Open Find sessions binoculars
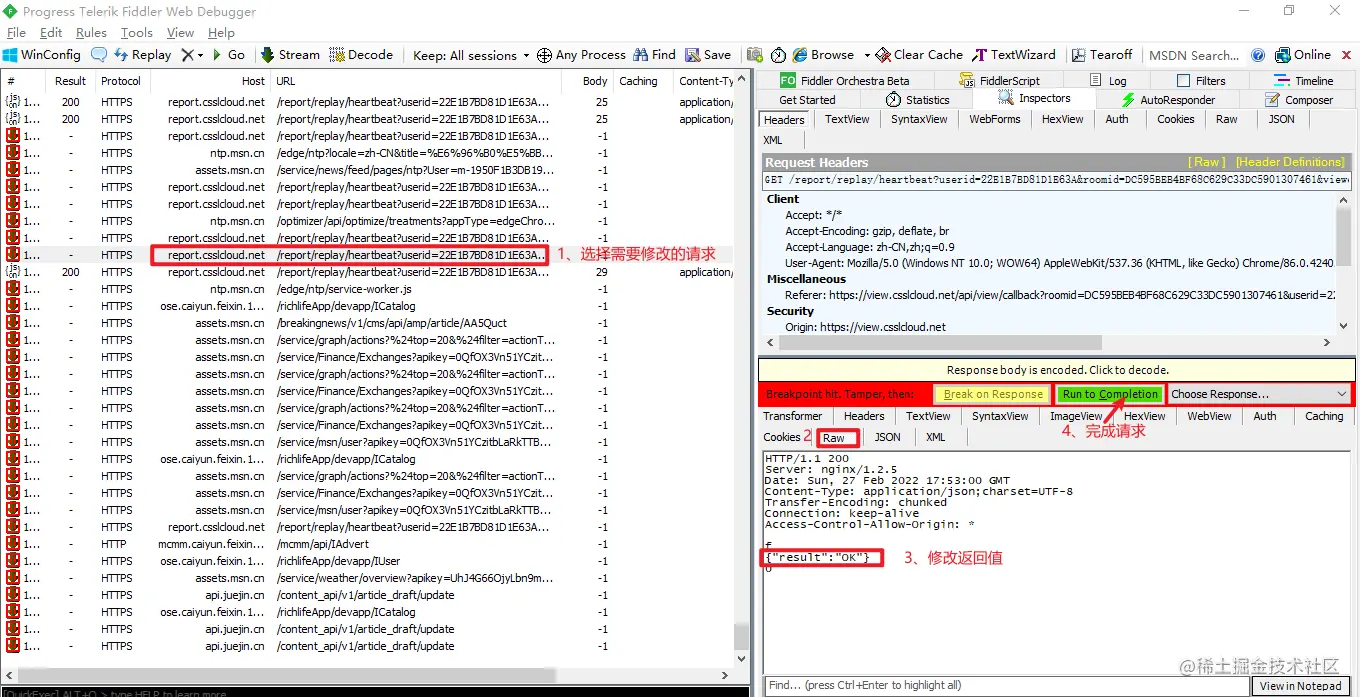 coord(654,55)
